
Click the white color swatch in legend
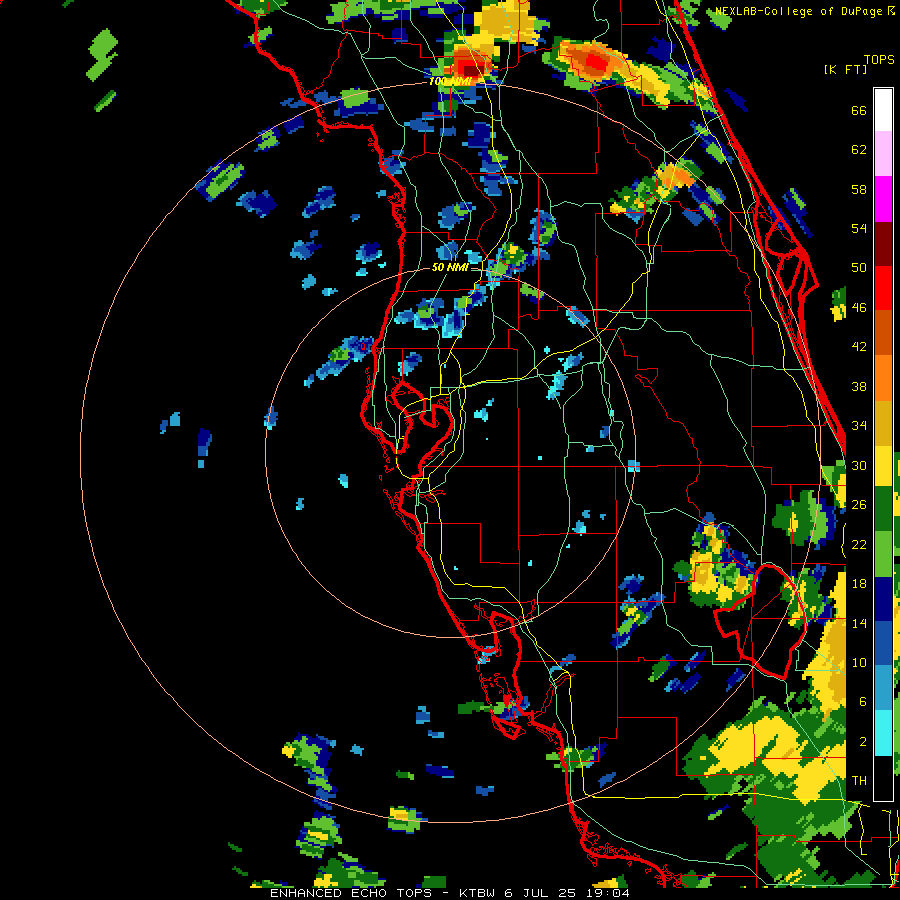(x=883, y=110)
